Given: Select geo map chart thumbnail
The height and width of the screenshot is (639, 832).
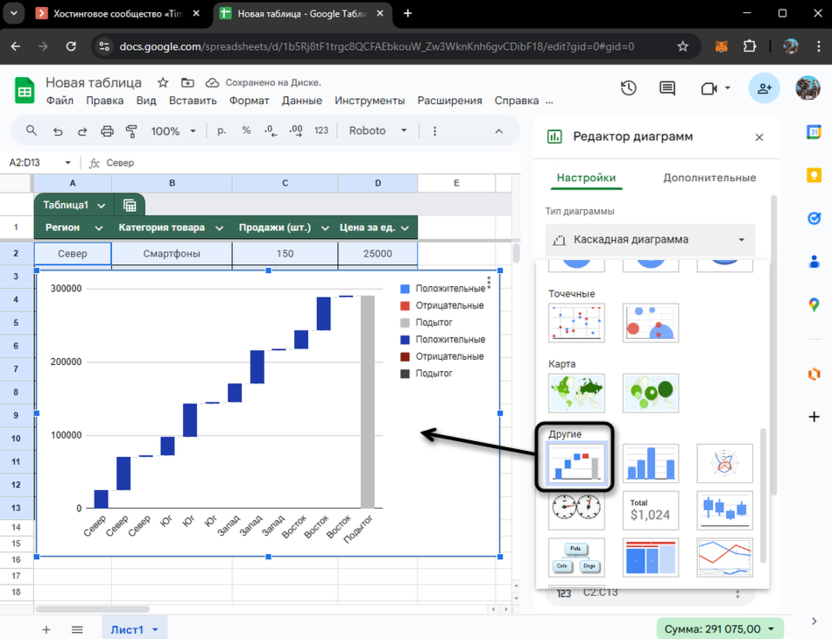Looking at the screenshot, I should coord(576,393).
